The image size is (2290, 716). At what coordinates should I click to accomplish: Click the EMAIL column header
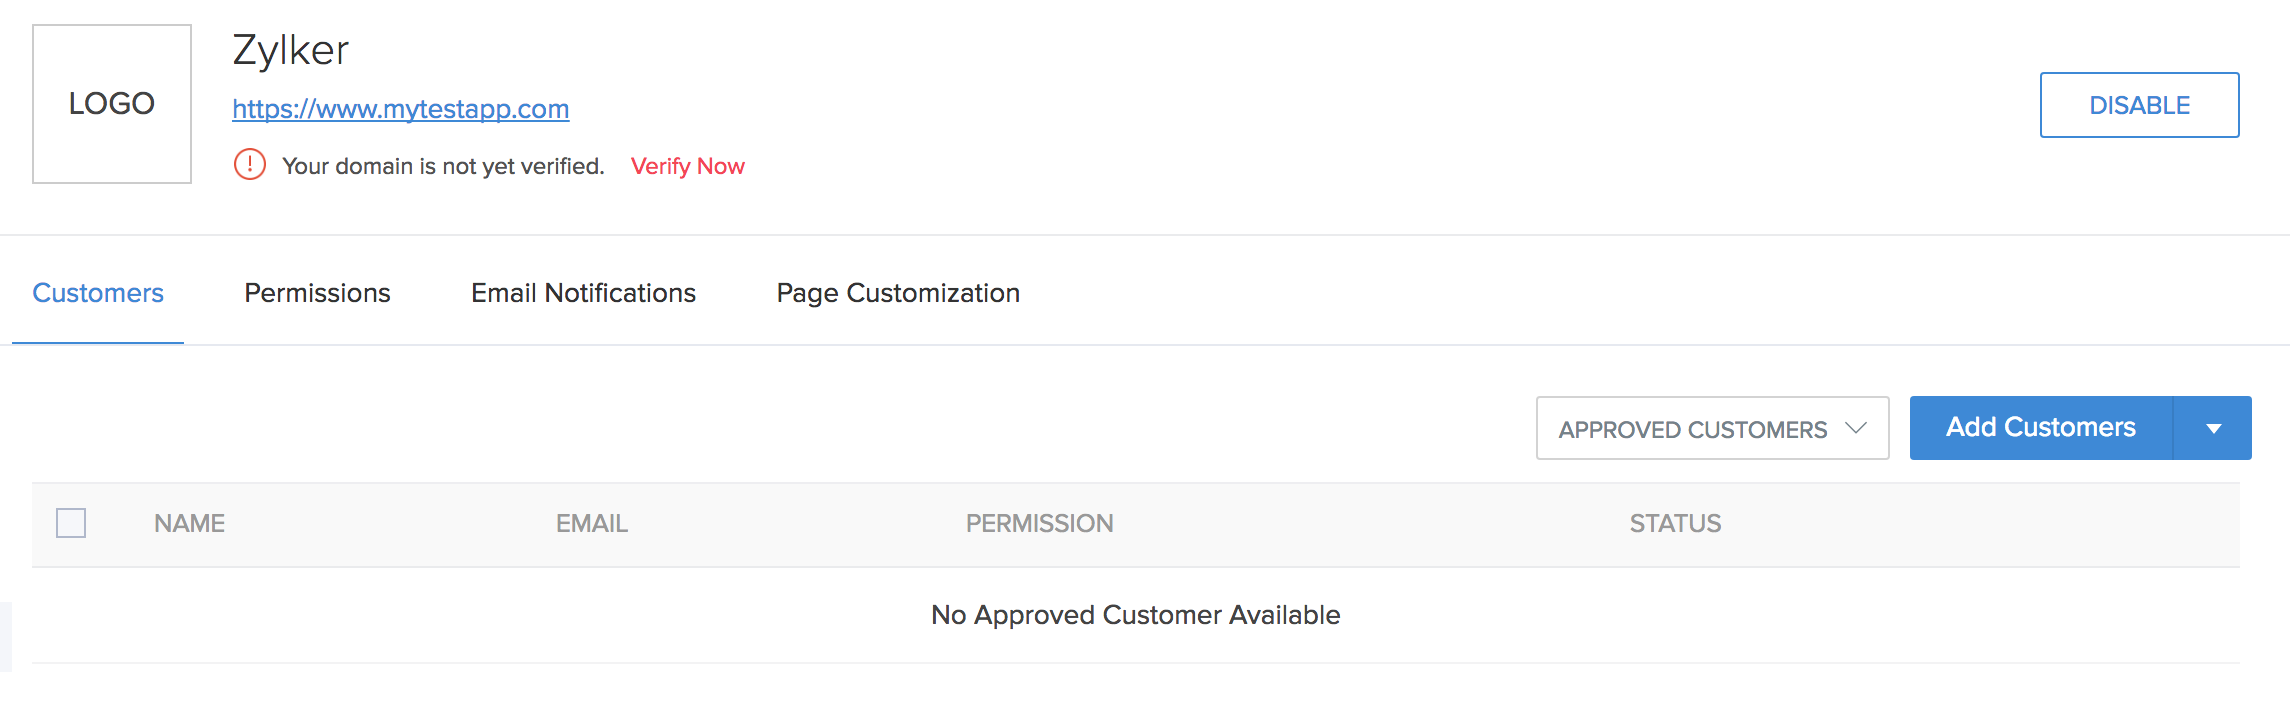pos(592,523)
